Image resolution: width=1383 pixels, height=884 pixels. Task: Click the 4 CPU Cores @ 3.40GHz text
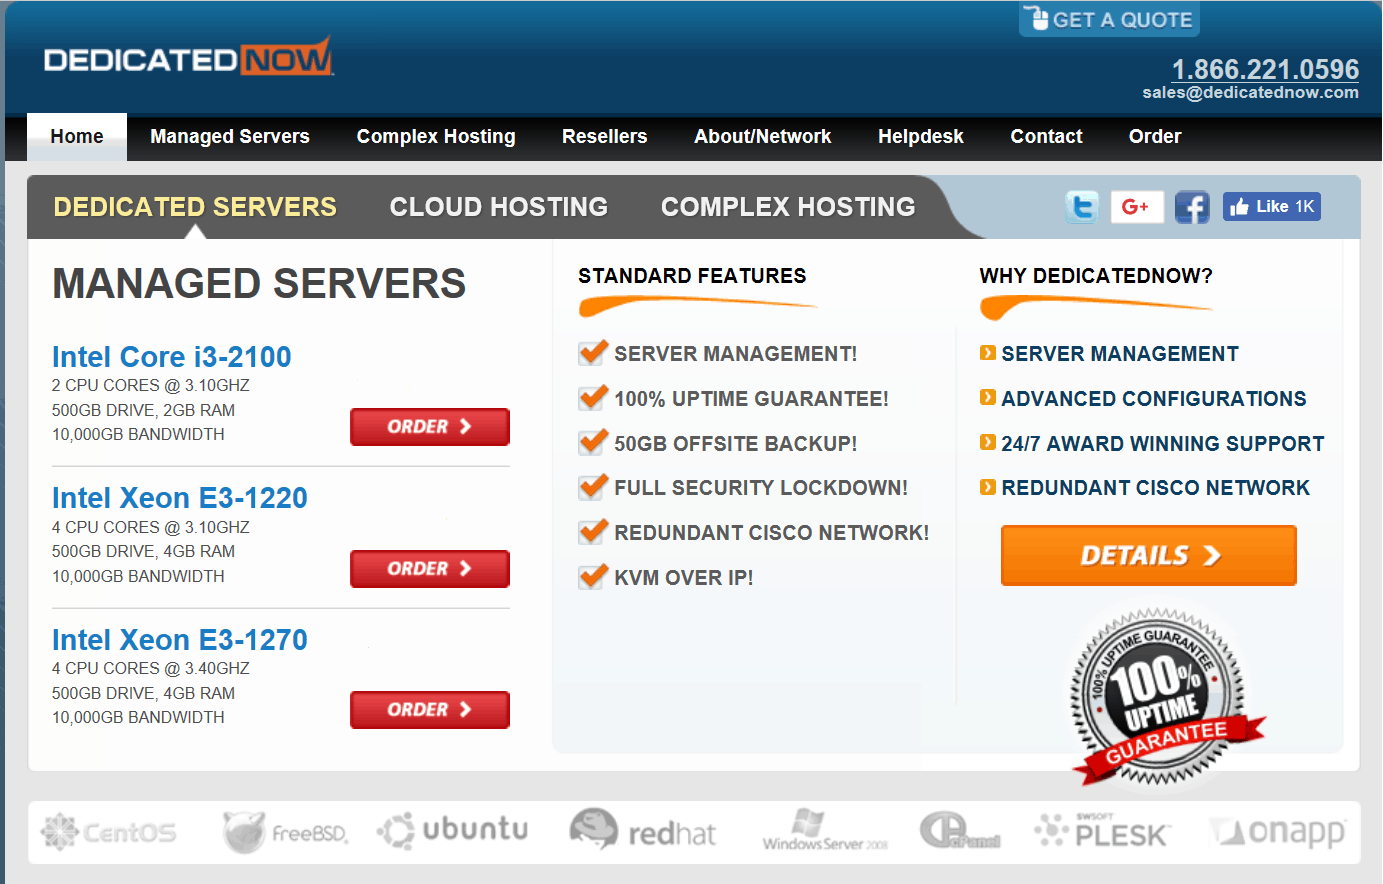click(151, 669)
